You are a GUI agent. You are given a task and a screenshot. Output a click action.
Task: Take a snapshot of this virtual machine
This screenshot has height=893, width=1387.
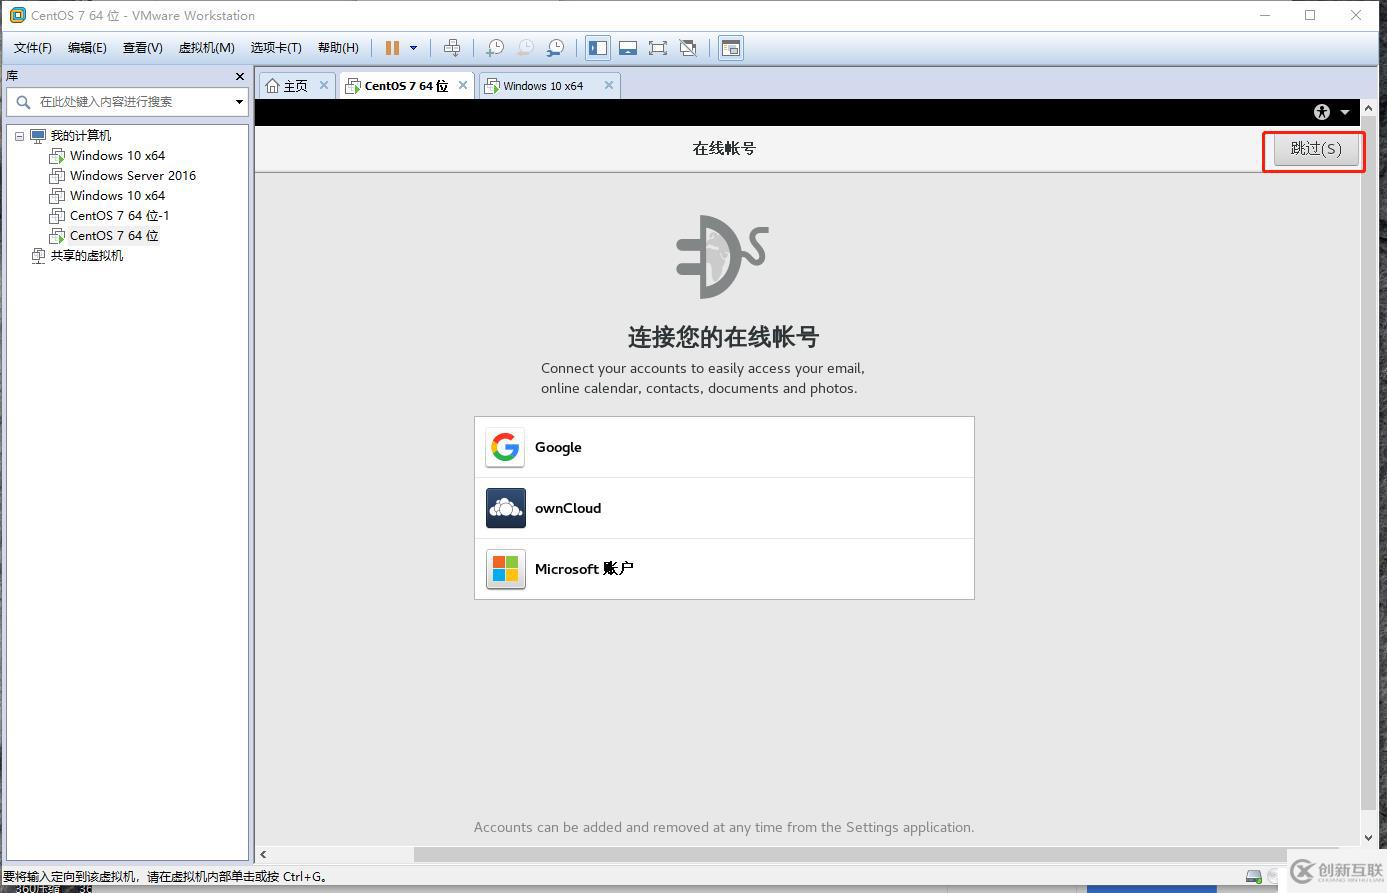[495, 48]
